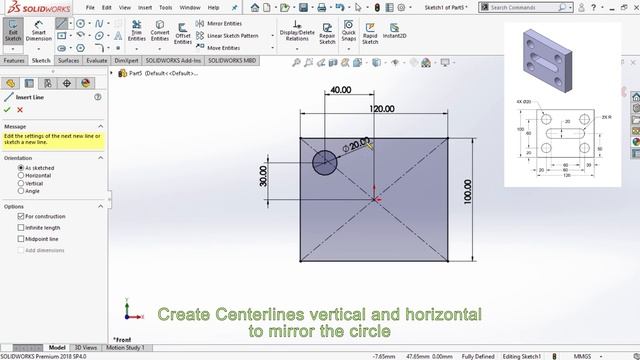The width and height of the screenshot is (640, 360).
Task: Click the Rebuild traffic light icon
Action: pos(377,7)
